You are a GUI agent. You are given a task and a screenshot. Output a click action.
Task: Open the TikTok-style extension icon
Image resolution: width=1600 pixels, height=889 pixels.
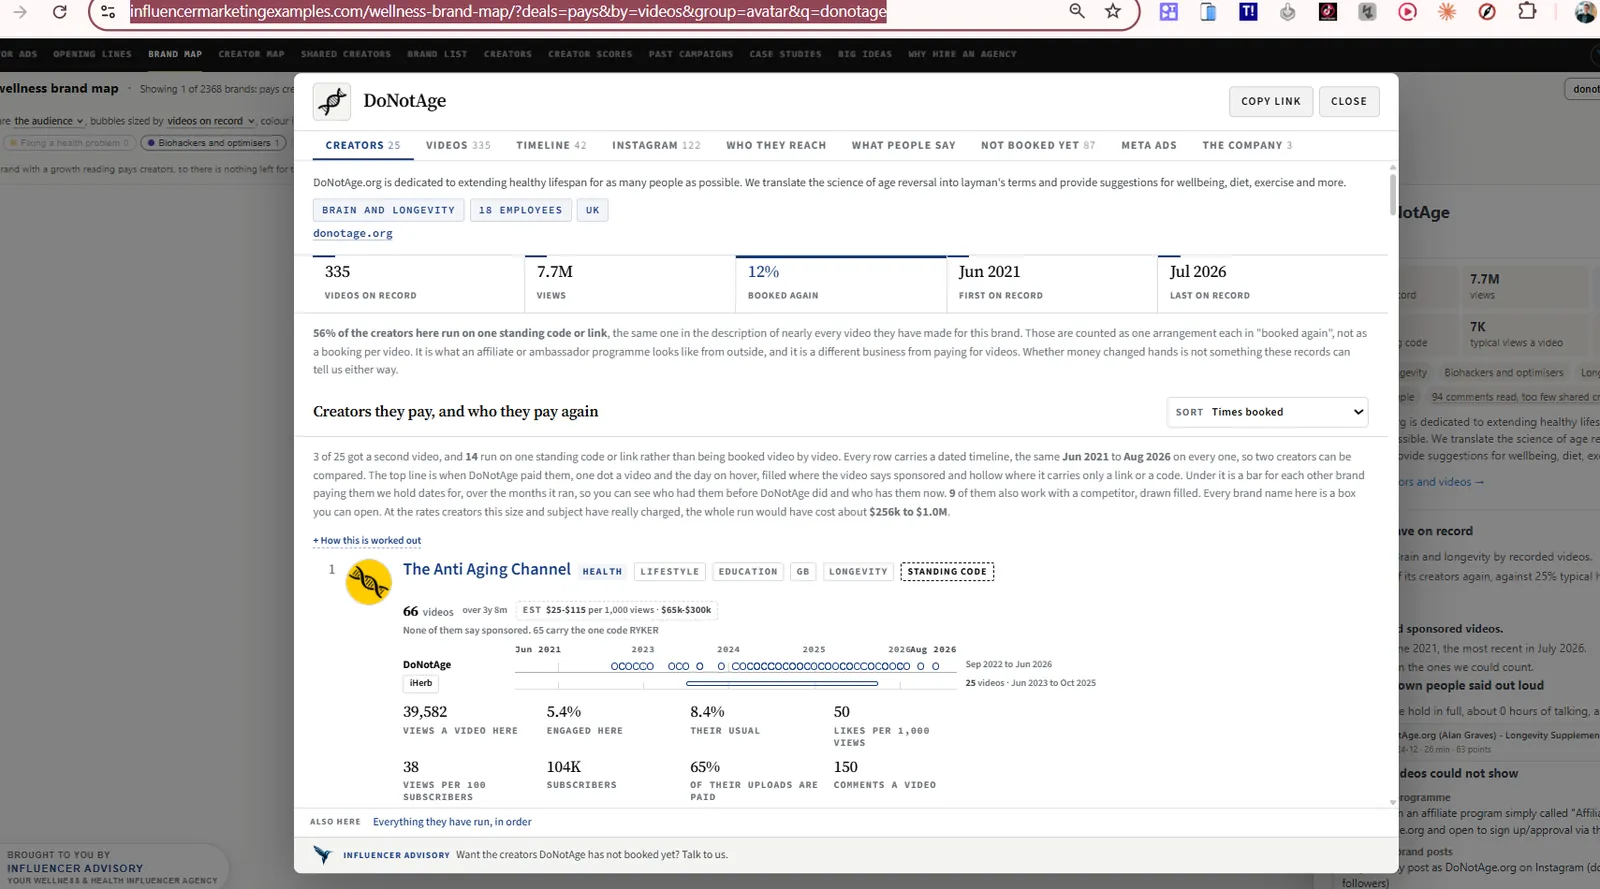click(1328, 12)
